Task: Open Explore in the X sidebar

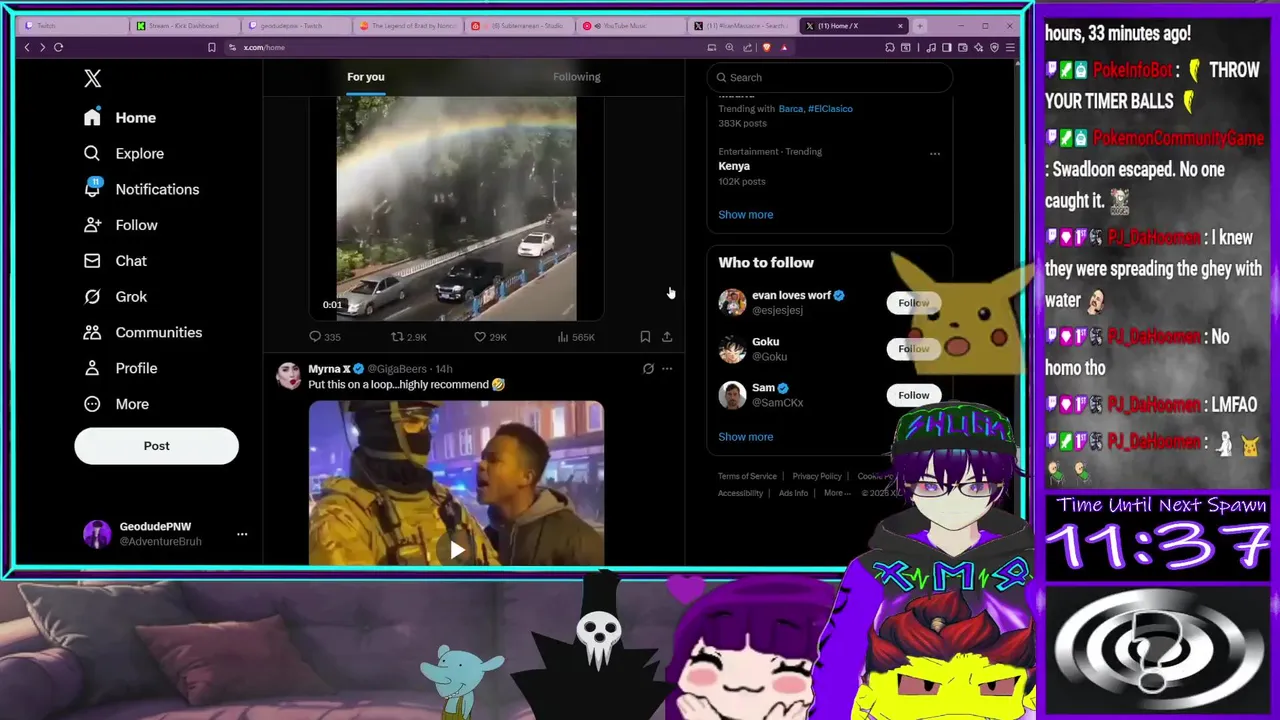Action: tap(124, 153)
